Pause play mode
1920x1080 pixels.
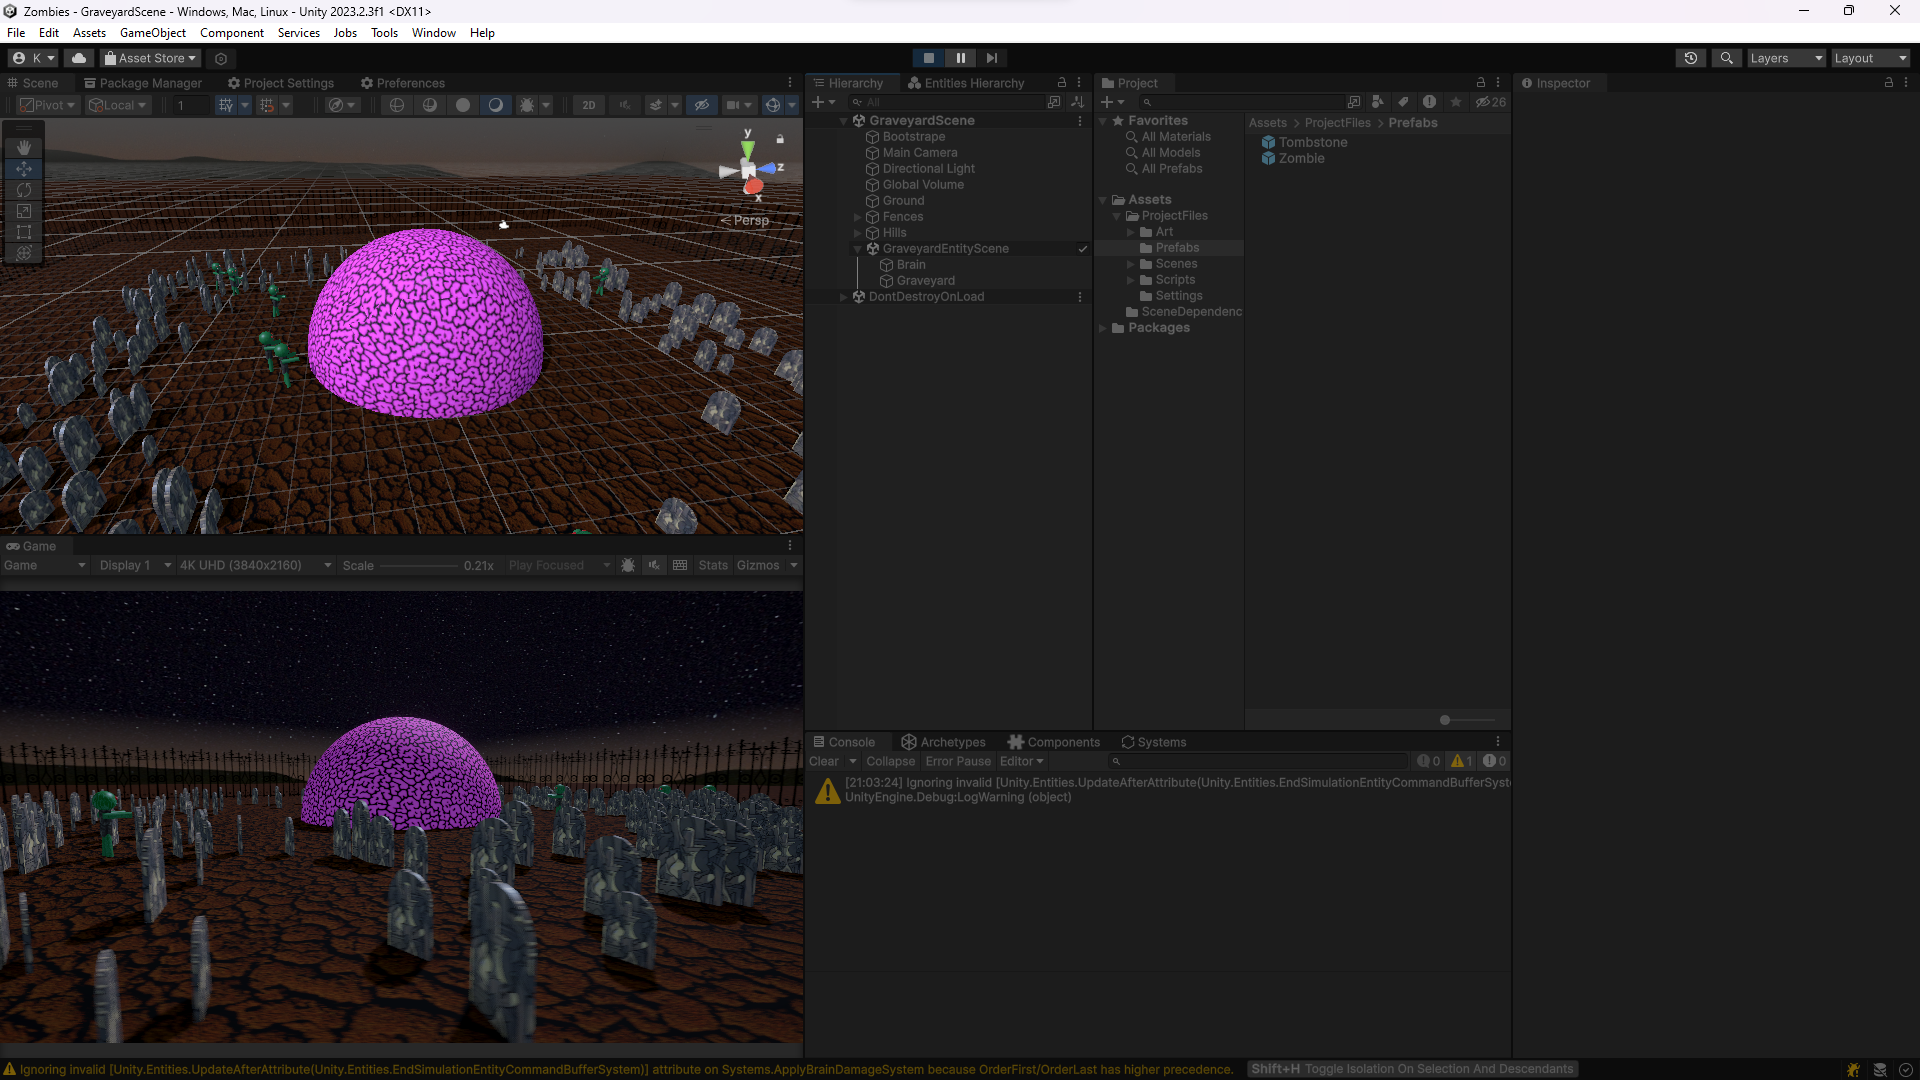[x=960, y=58]
